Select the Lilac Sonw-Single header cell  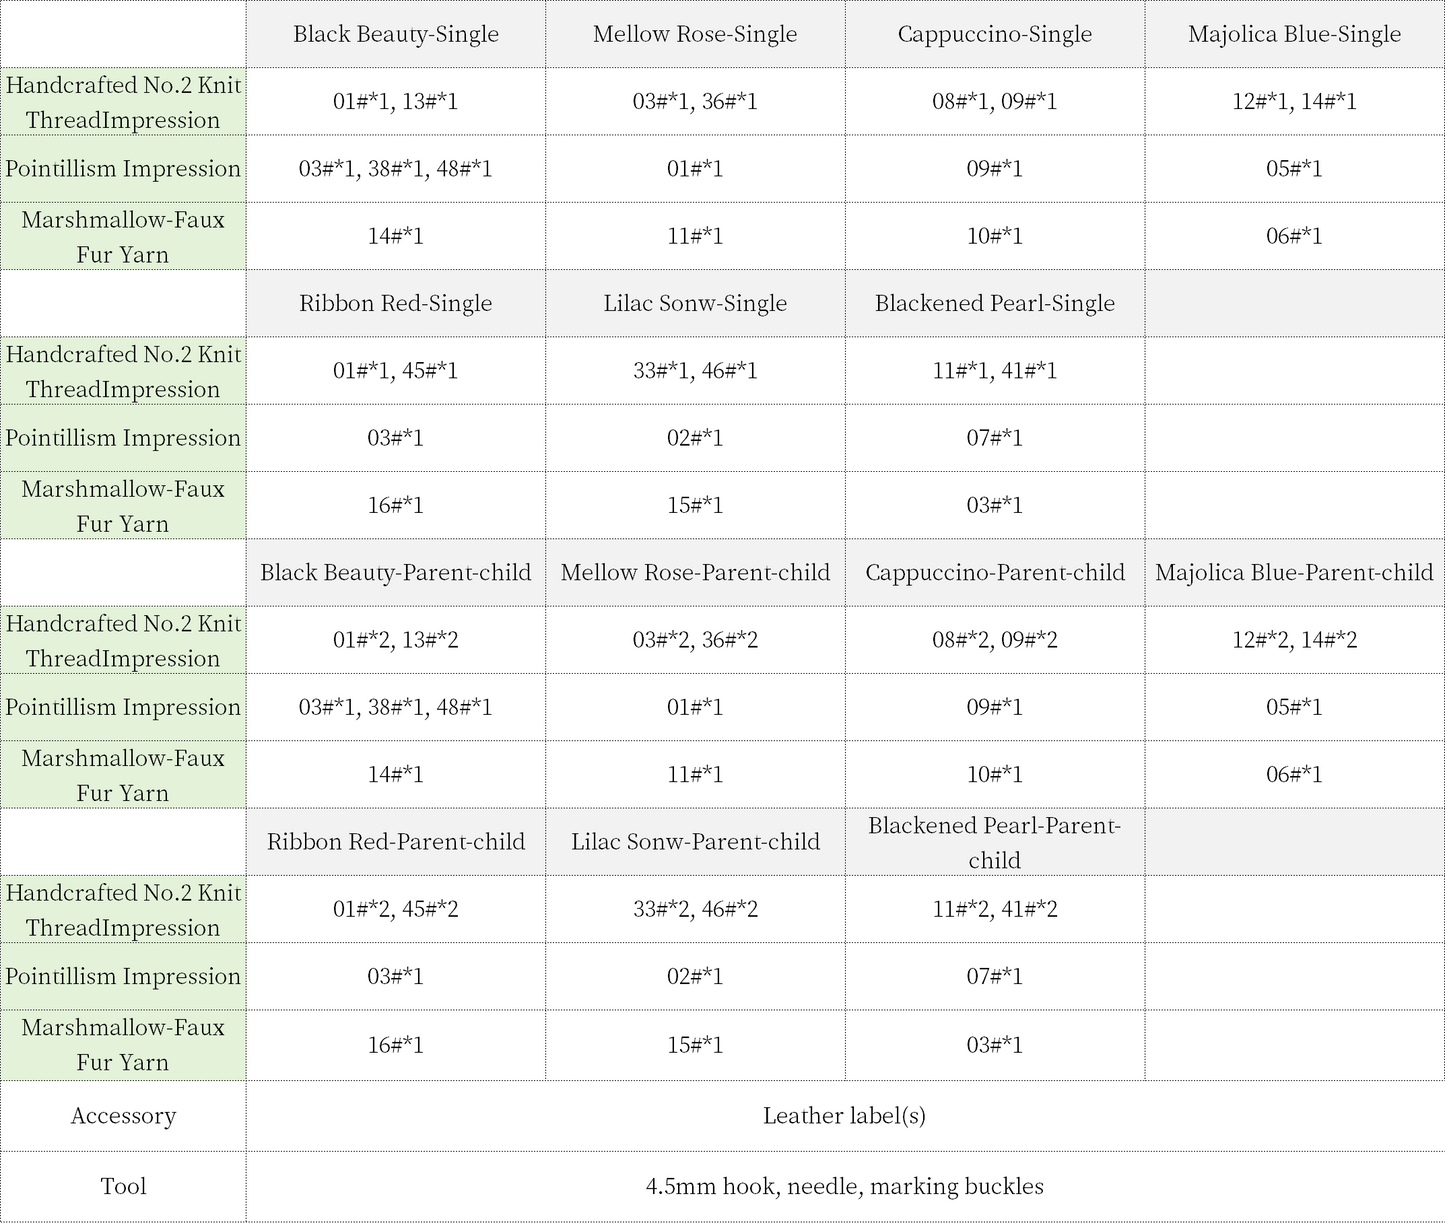[x=695, y=303]
